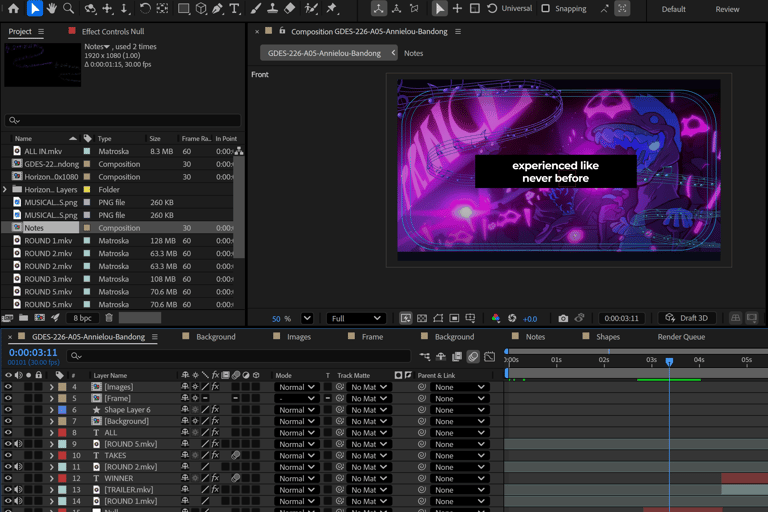
Task: Expand the Horizon.. Layers folder
Action: [x=5, y=190]
